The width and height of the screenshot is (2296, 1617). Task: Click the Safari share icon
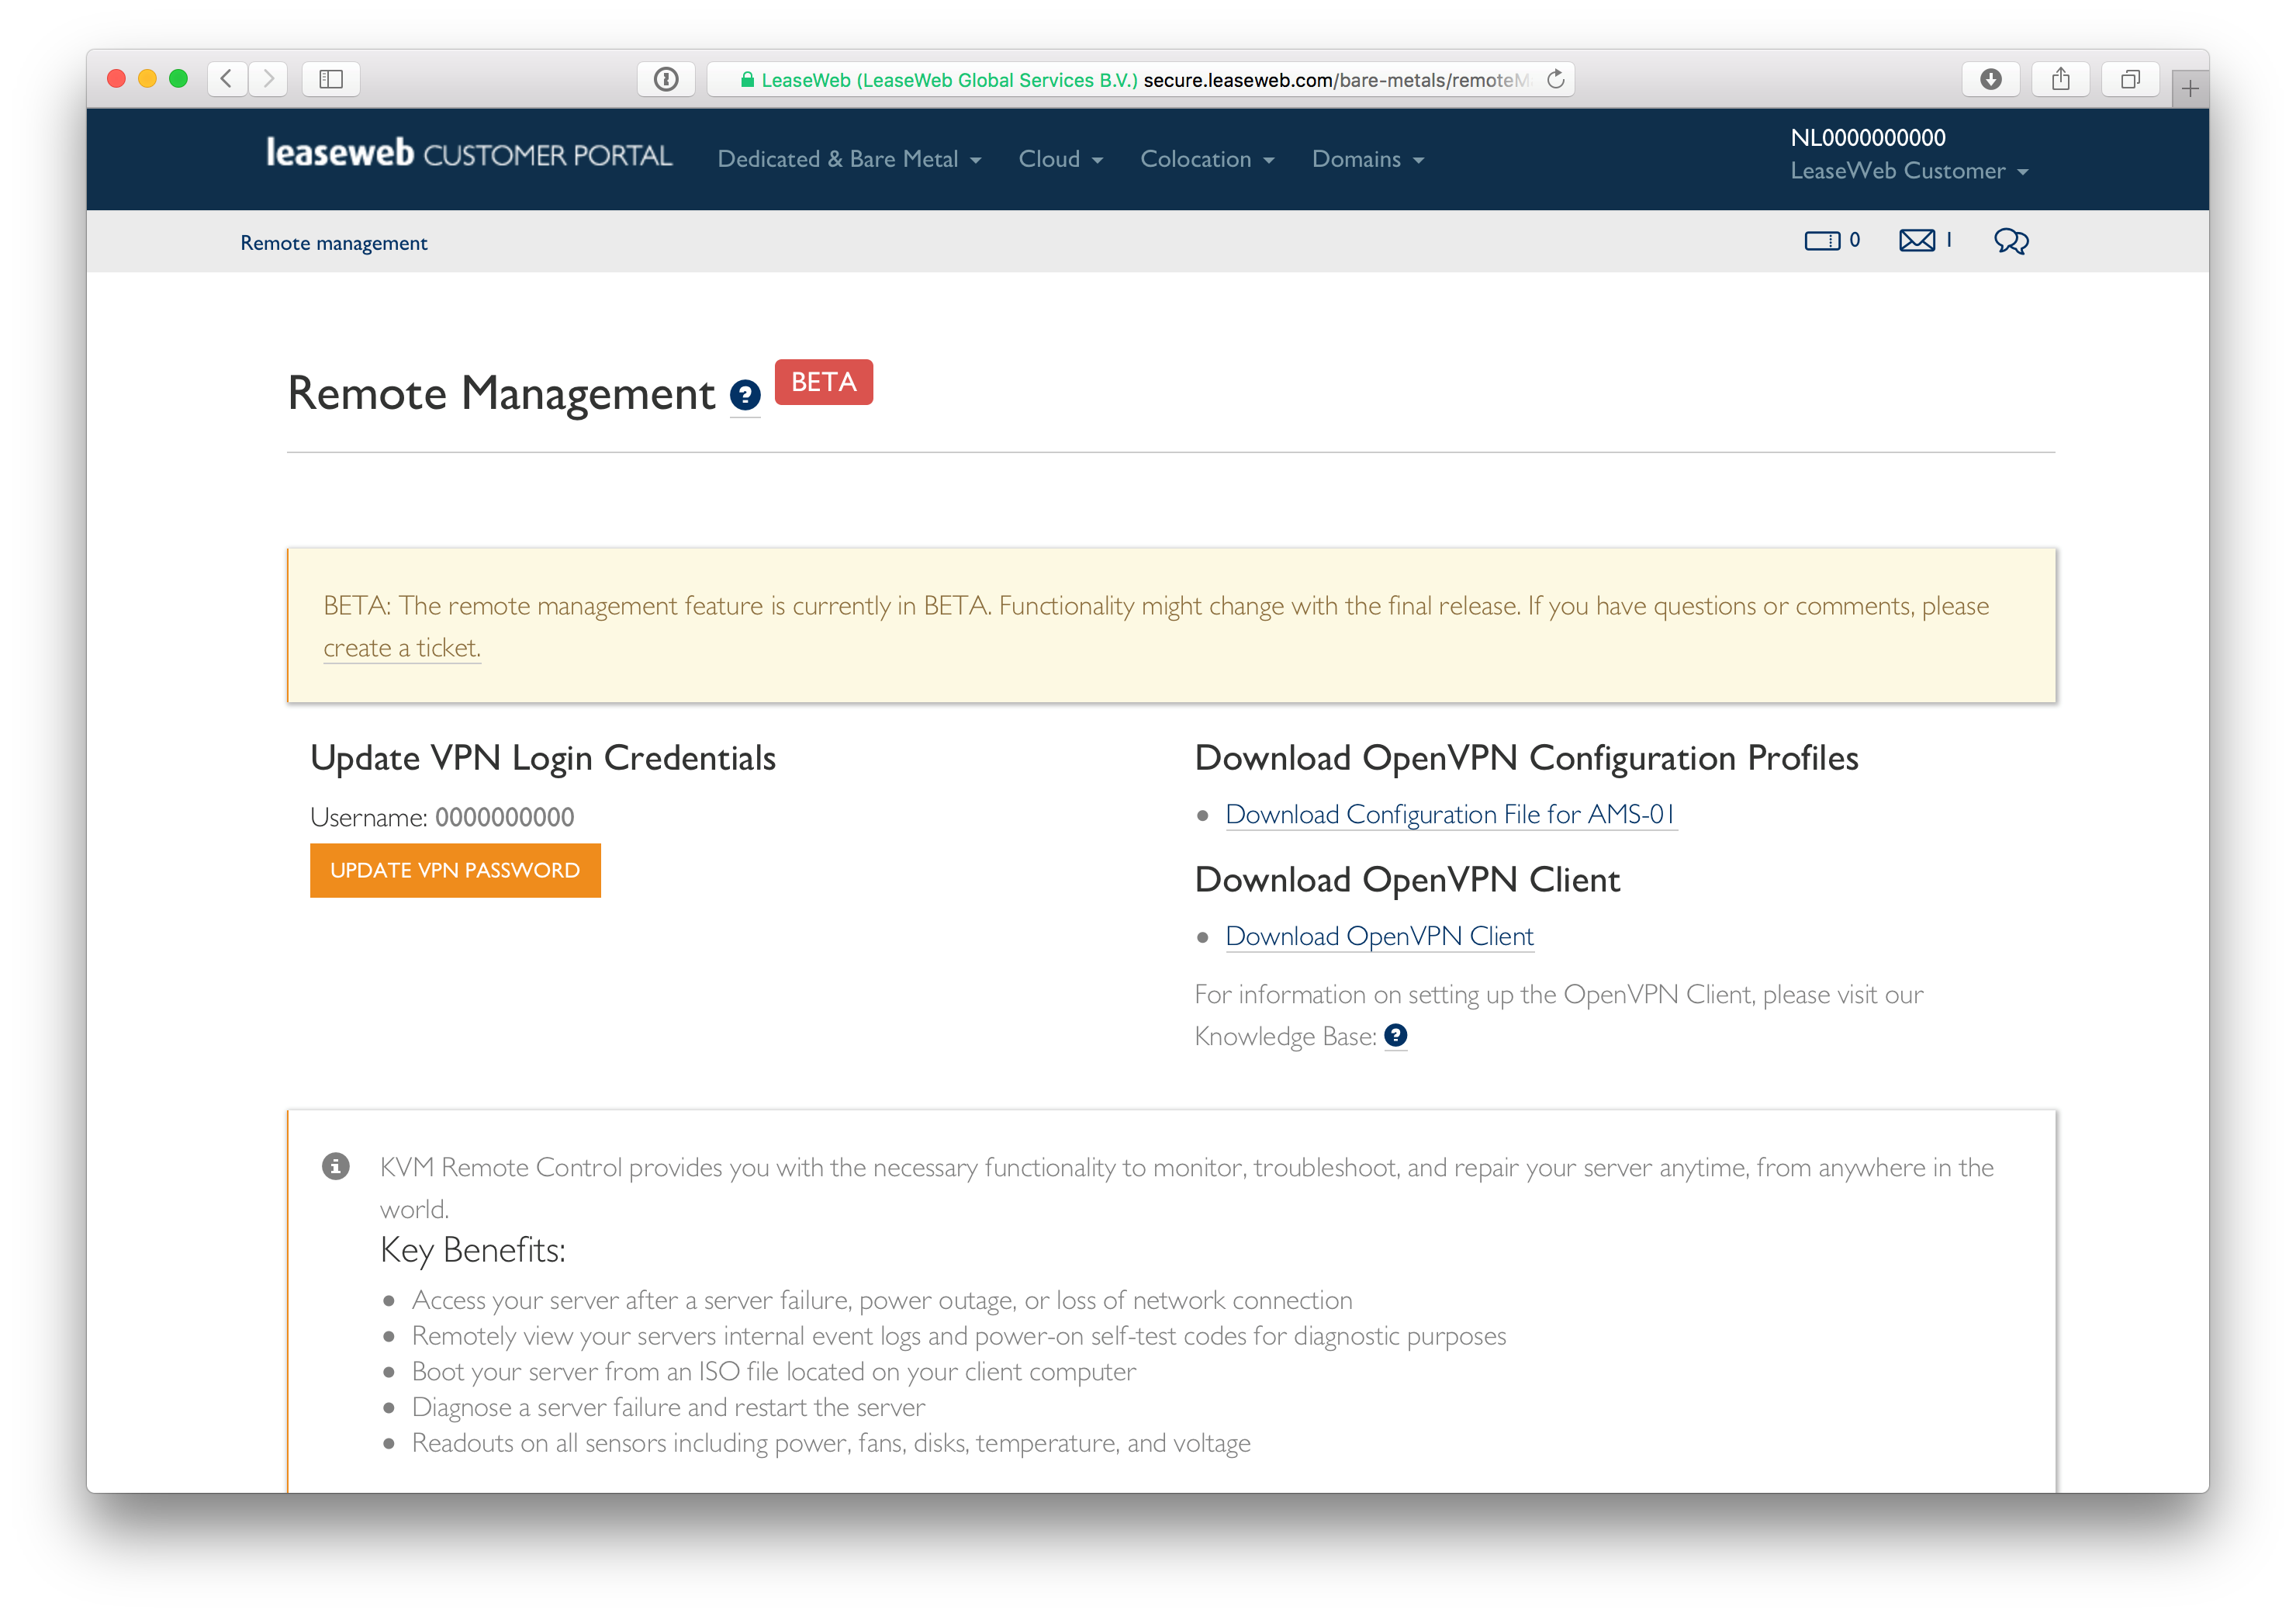pos(2060,79)
